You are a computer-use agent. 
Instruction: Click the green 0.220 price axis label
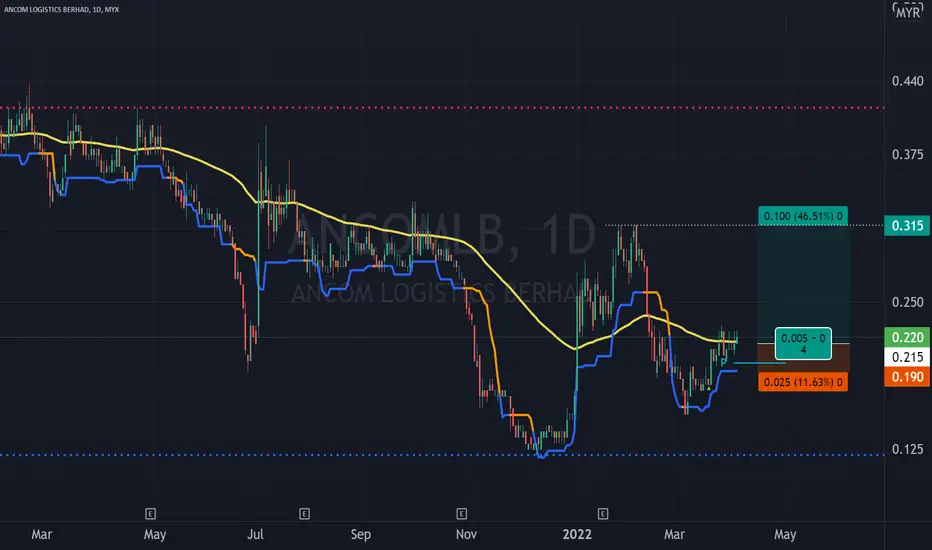(907, 337)
